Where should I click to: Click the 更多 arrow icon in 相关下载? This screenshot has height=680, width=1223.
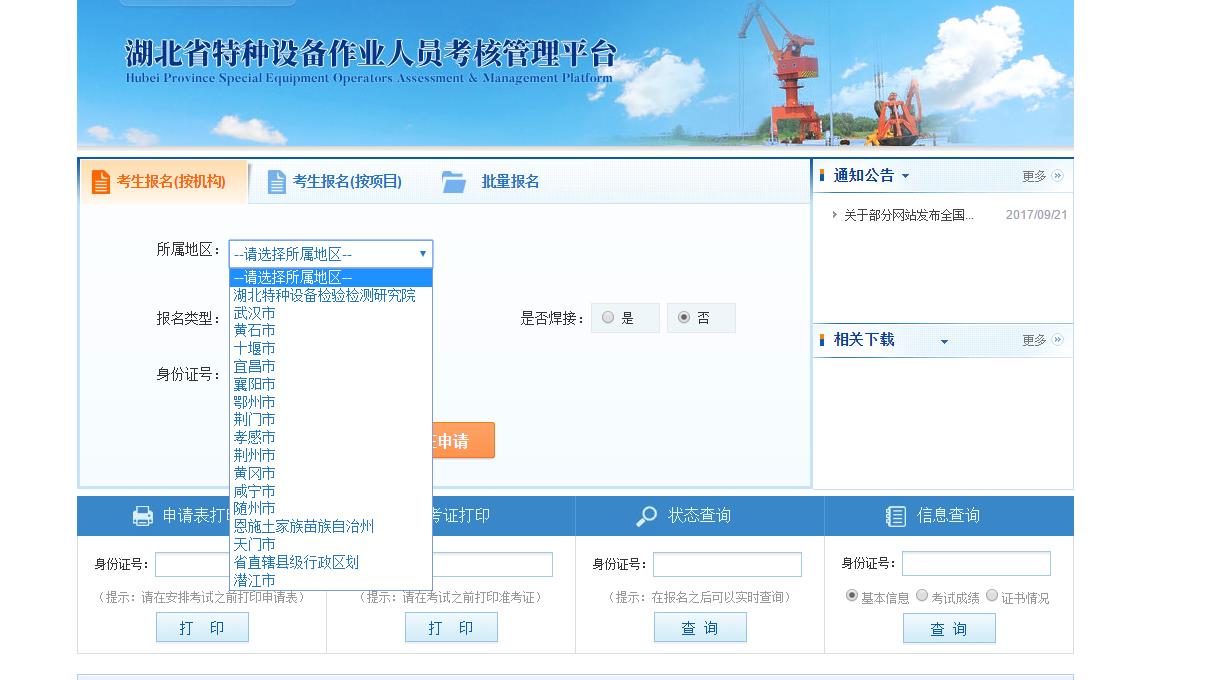[x=1057, y=340]
